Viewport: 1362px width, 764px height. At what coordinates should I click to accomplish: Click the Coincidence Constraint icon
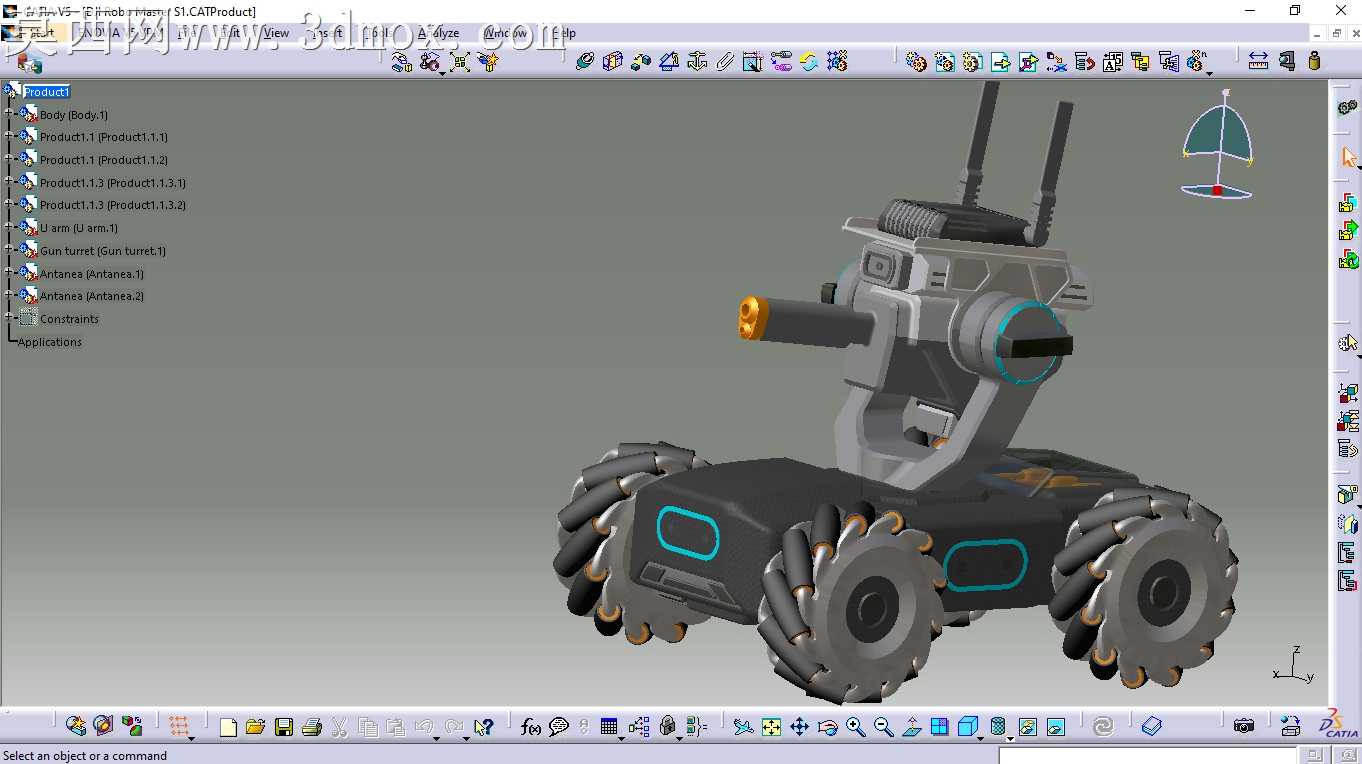tap(585, 62)
